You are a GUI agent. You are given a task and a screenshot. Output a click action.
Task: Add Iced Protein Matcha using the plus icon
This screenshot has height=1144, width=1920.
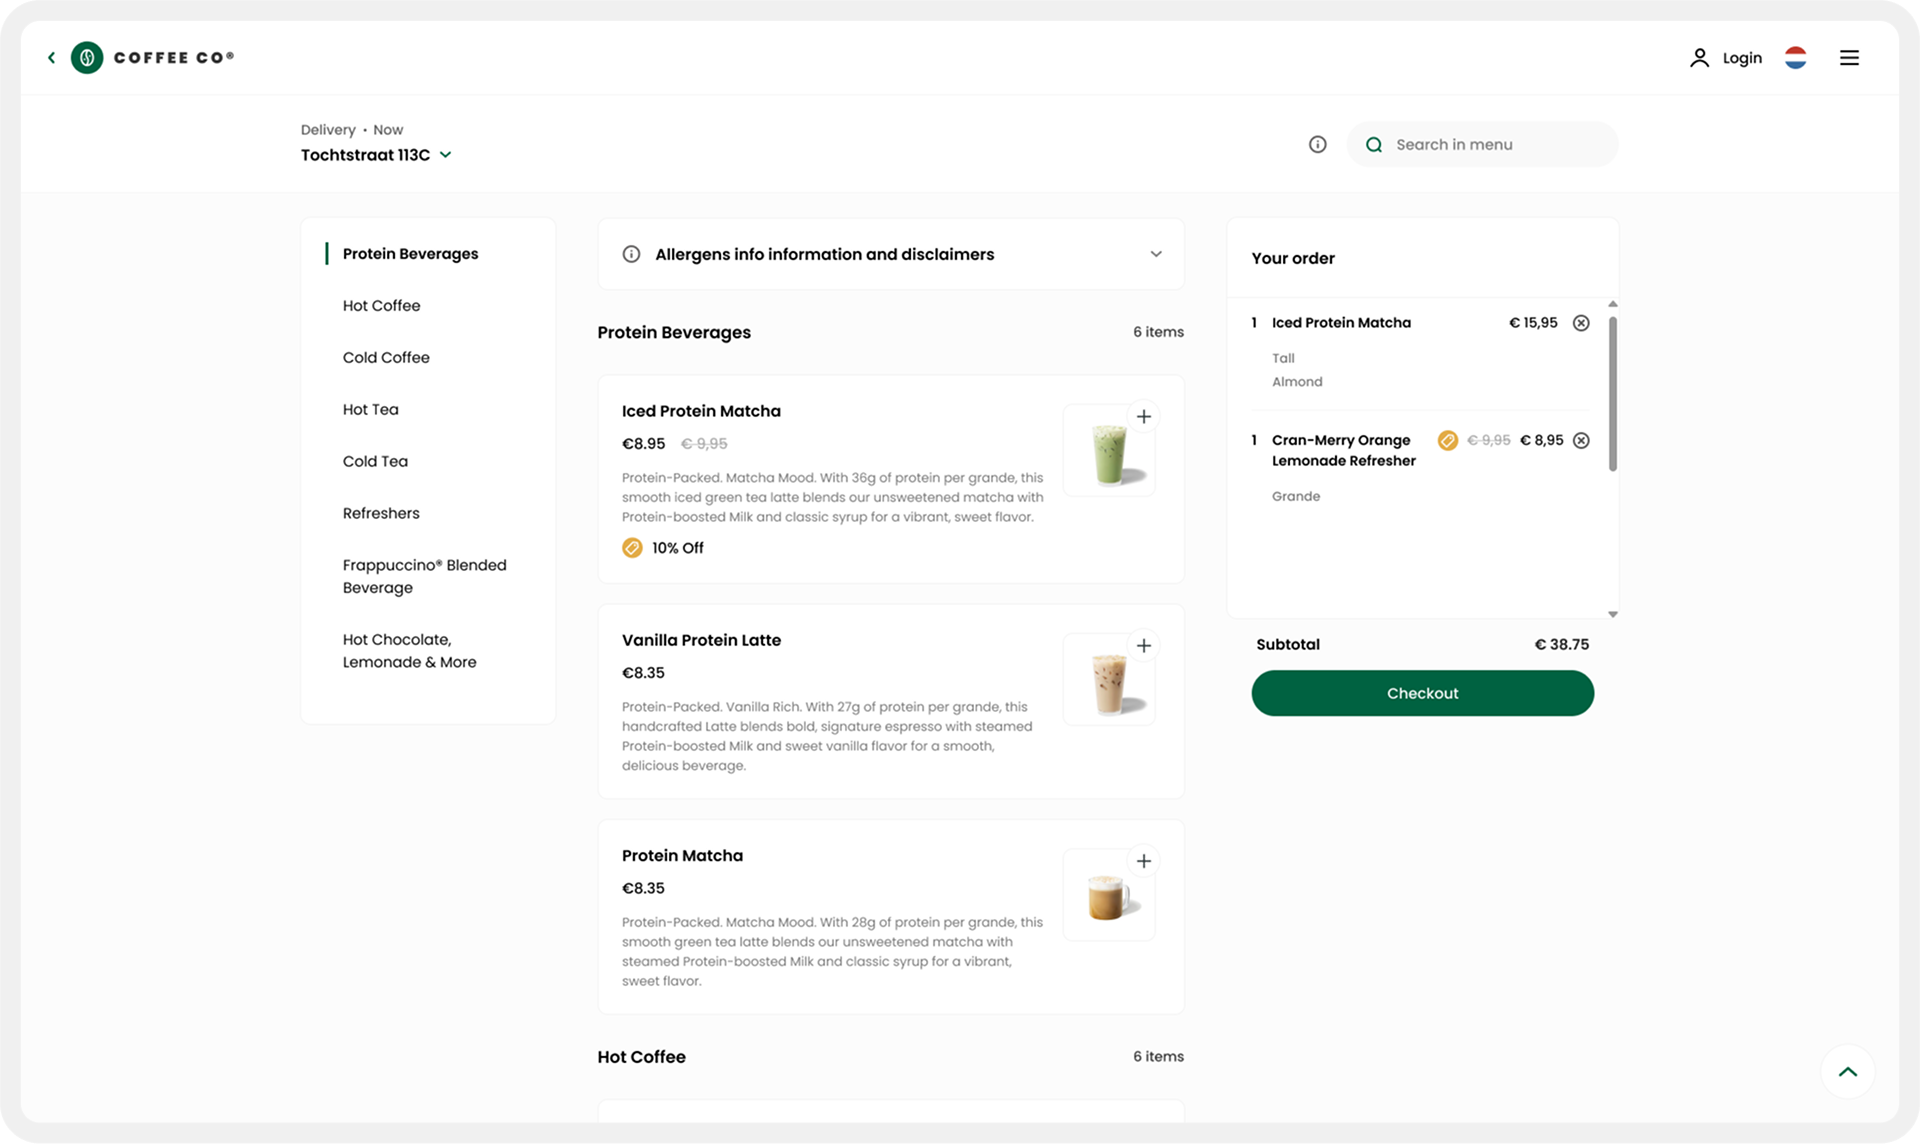tap(1144, 416)
